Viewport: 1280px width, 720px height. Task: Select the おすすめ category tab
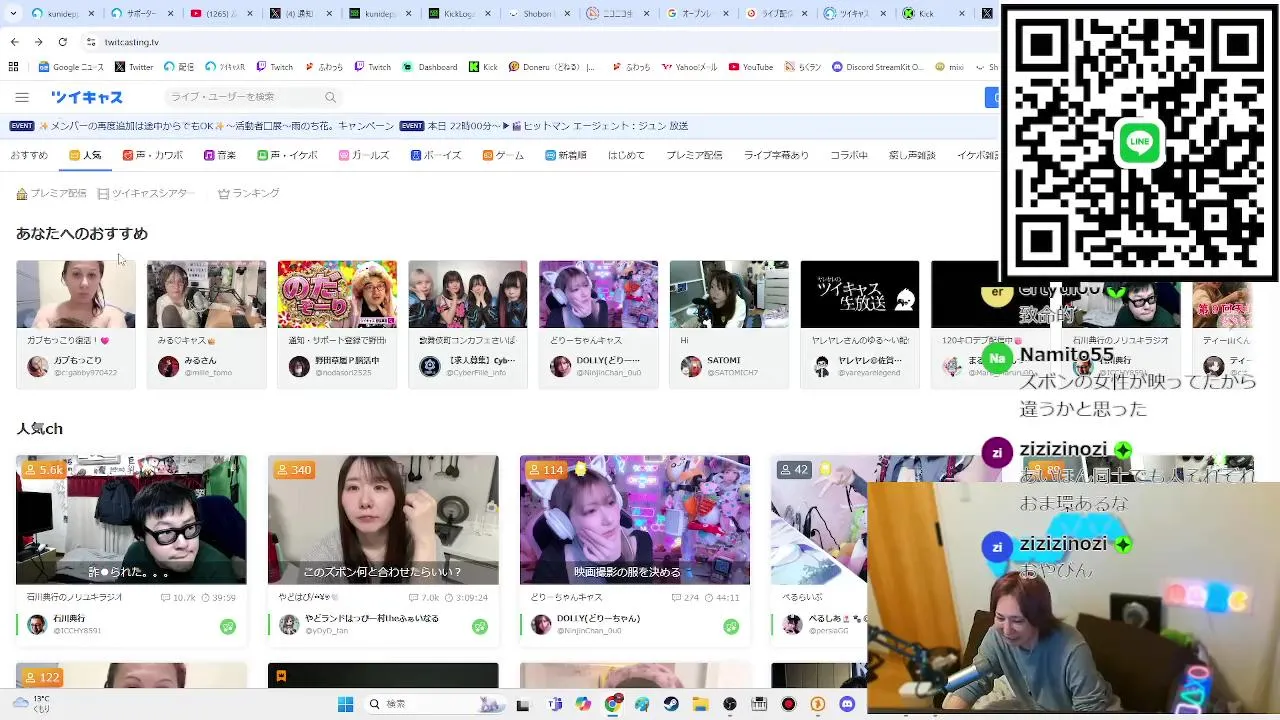pyautogui.click(x=29, y=155)
